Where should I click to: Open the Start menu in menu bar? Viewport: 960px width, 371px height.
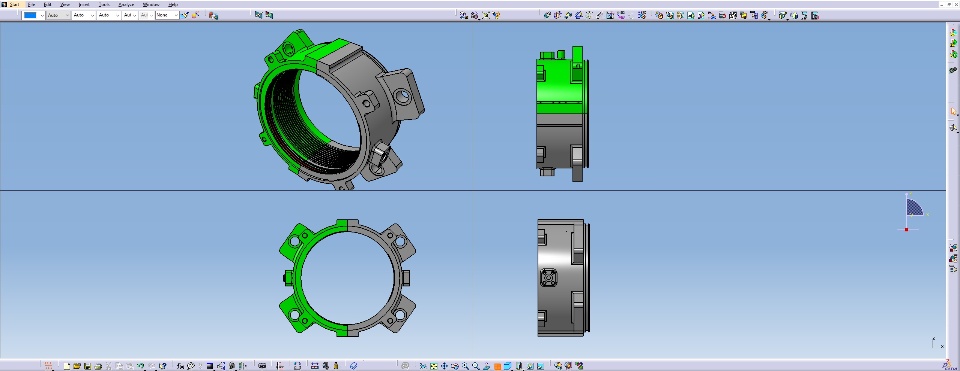tap(14, 5)
